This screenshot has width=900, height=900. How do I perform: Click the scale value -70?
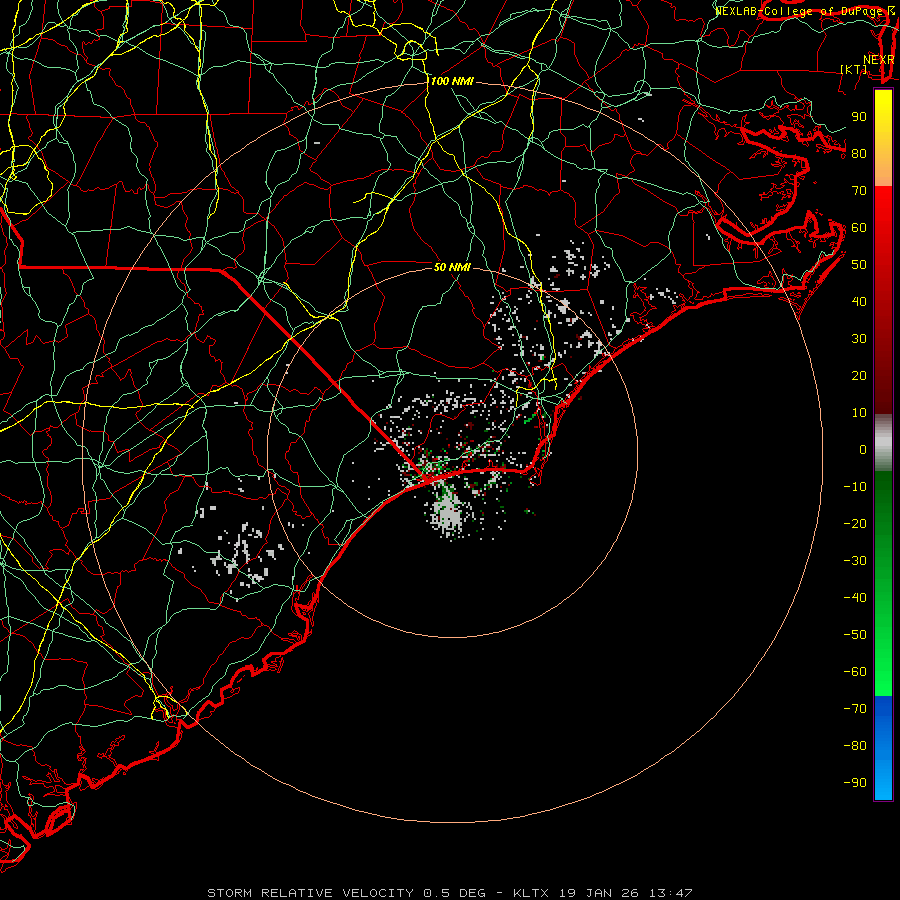coord(855,708)
